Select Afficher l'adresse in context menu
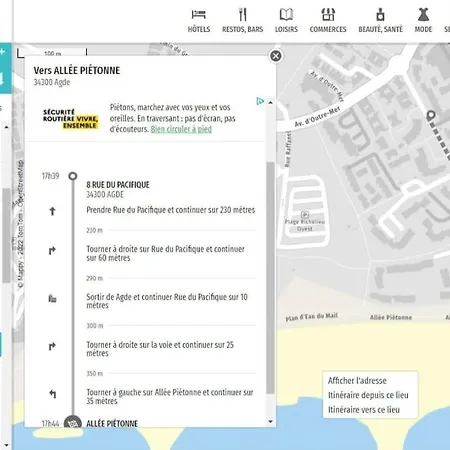Screen dimensions: 450x450 pyautogui.click(x=357, y=381)
